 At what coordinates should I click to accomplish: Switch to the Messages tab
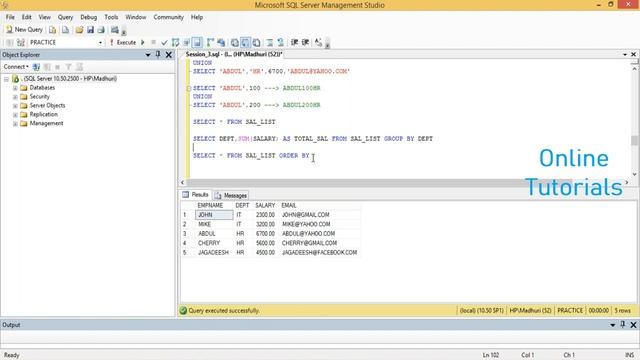coord(231,196)
